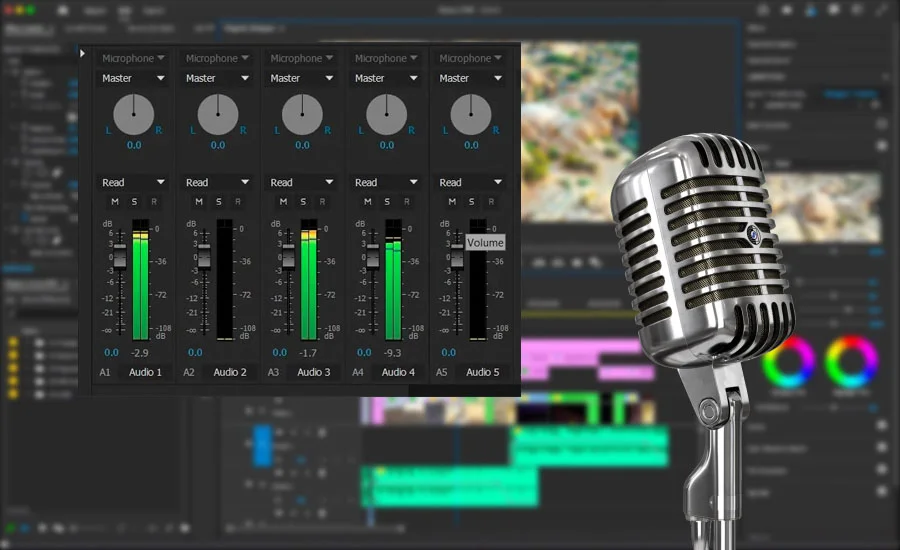Open Master output dropdown on Audio 3

[301, 78]
